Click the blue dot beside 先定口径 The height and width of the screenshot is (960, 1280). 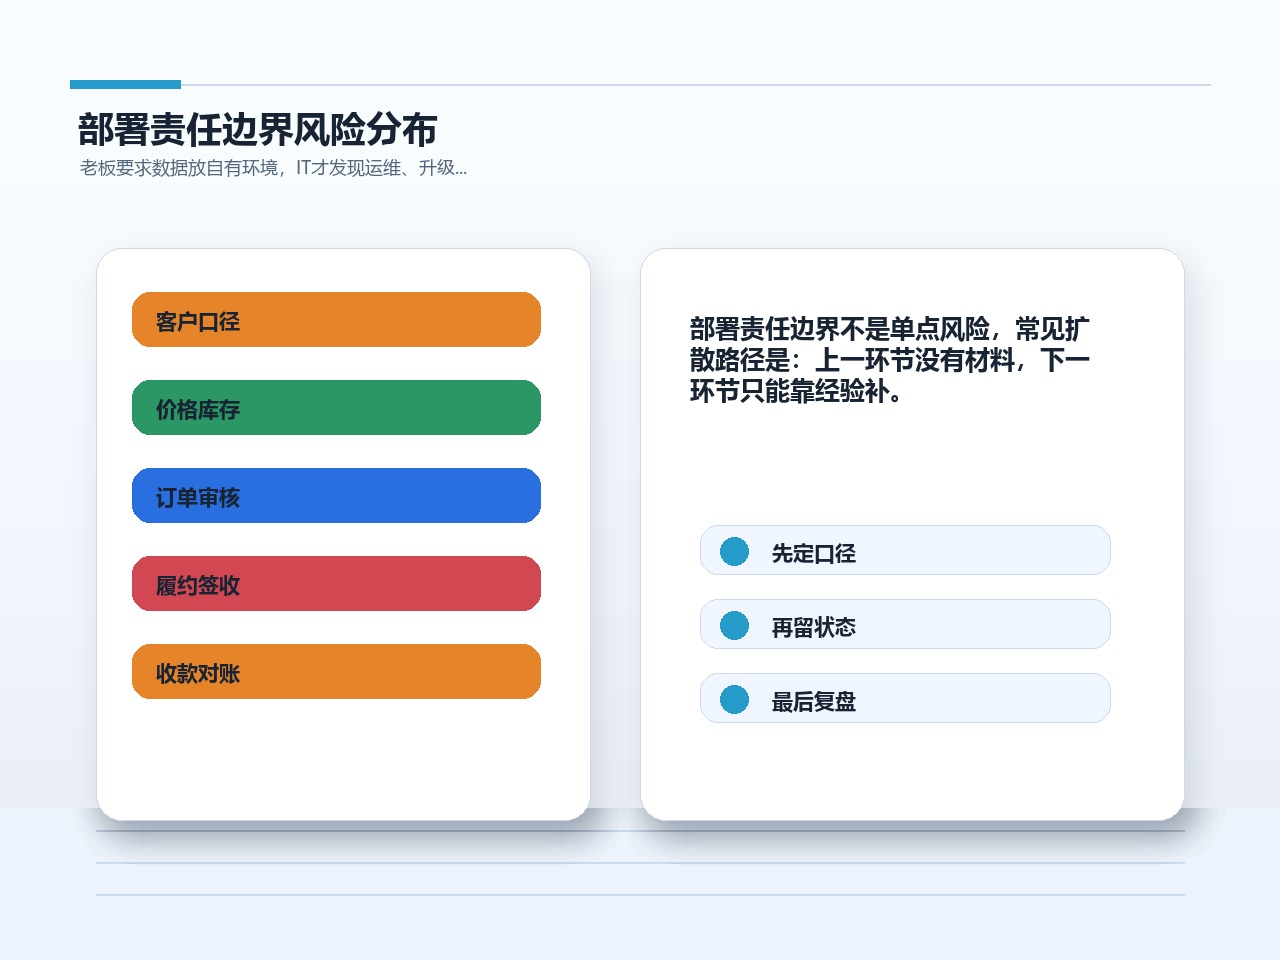pos(734,551)
